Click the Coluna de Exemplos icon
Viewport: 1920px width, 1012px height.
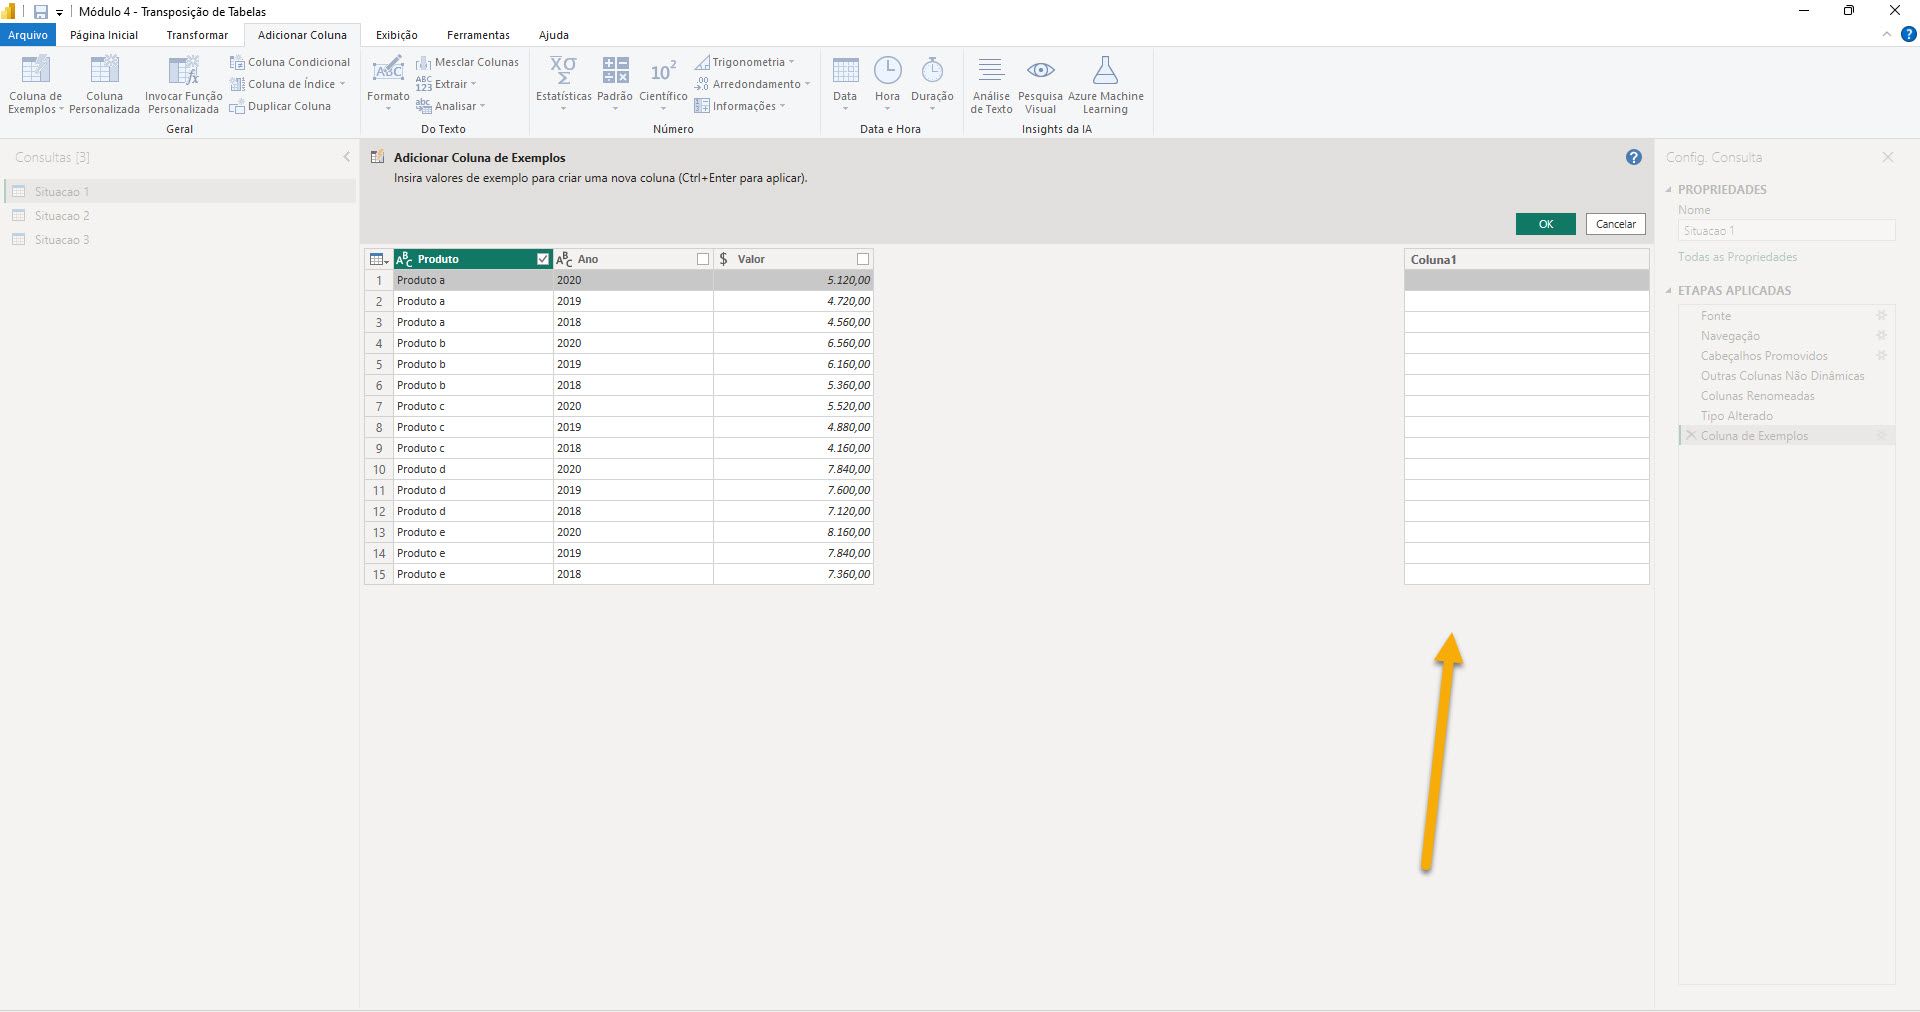click(x=35, y=70)
